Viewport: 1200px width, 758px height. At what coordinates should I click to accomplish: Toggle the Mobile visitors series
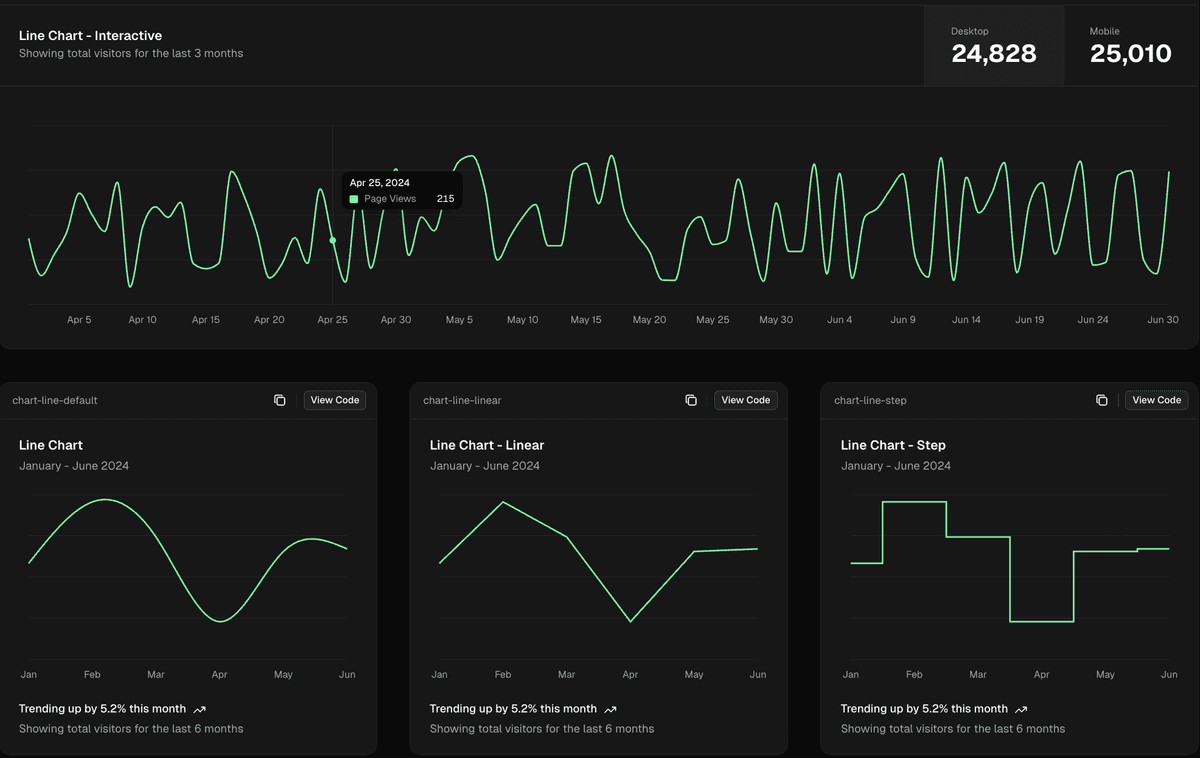(1131, 45)
